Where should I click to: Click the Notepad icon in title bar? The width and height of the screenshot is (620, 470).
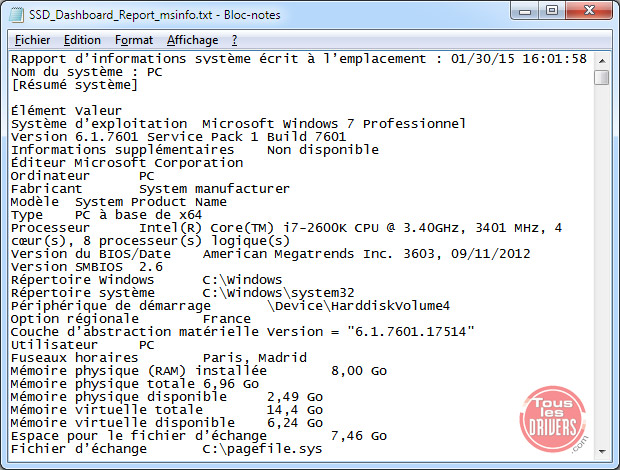[17, 15]
